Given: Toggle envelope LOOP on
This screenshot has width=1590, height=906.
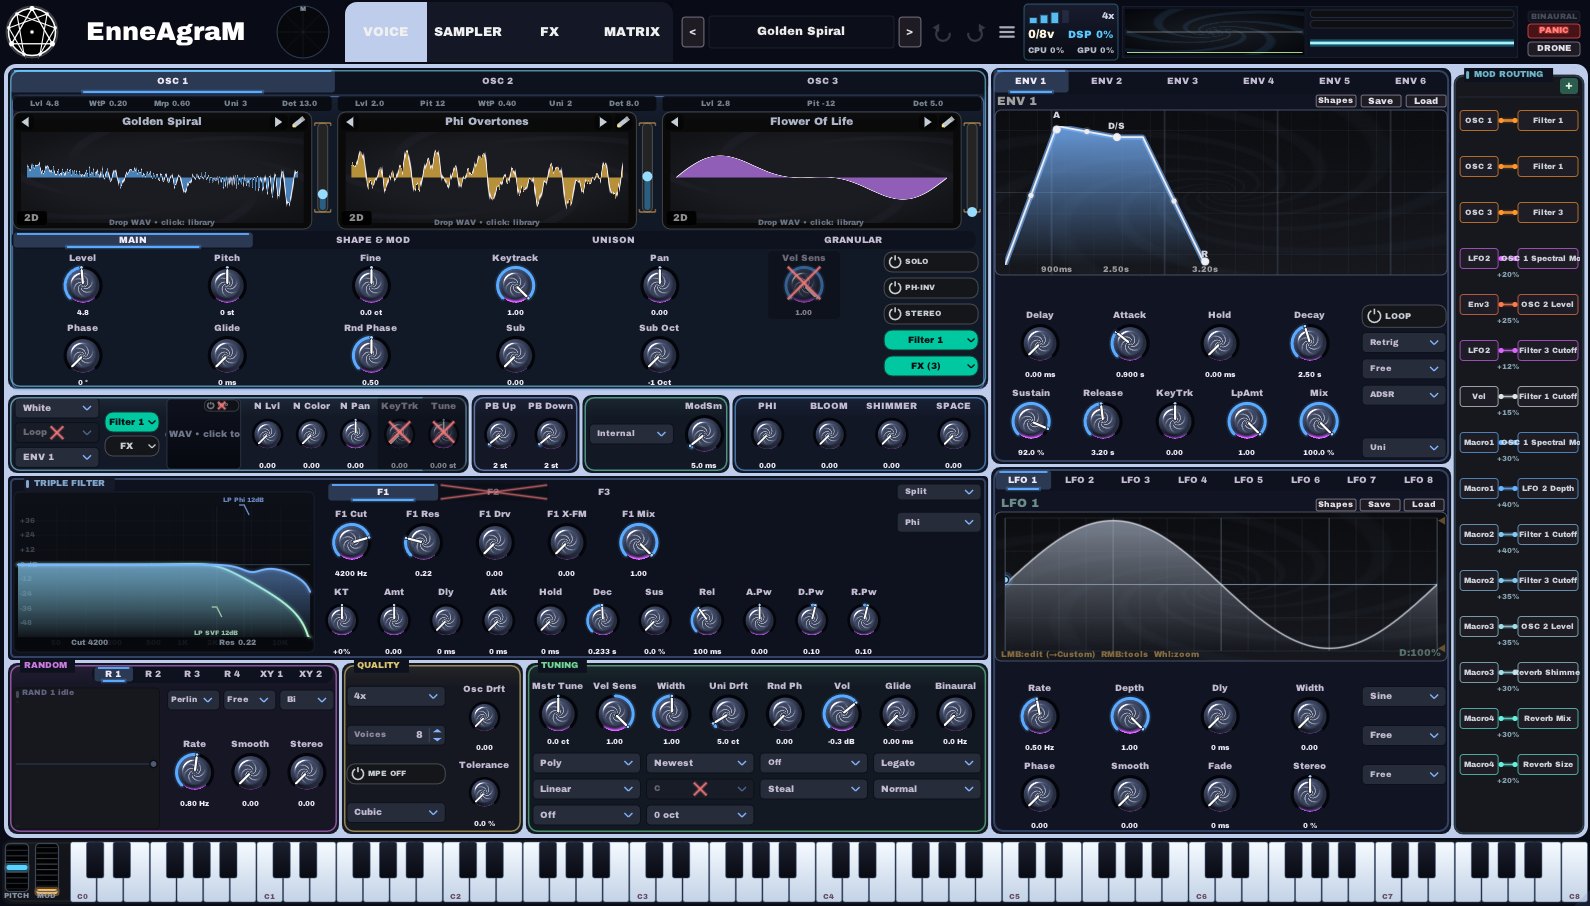Looking at the screenshot, I should click(x=1403, y=316).
